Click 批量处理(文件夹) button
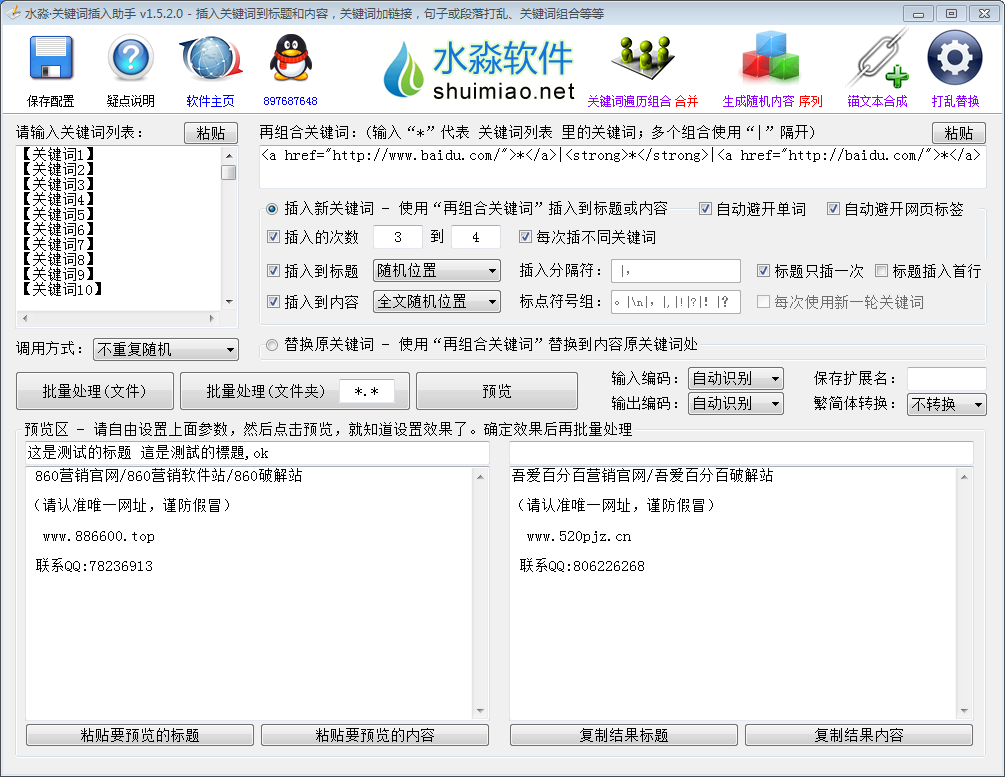The image size is (1005, 777). [x=265, y=391]
